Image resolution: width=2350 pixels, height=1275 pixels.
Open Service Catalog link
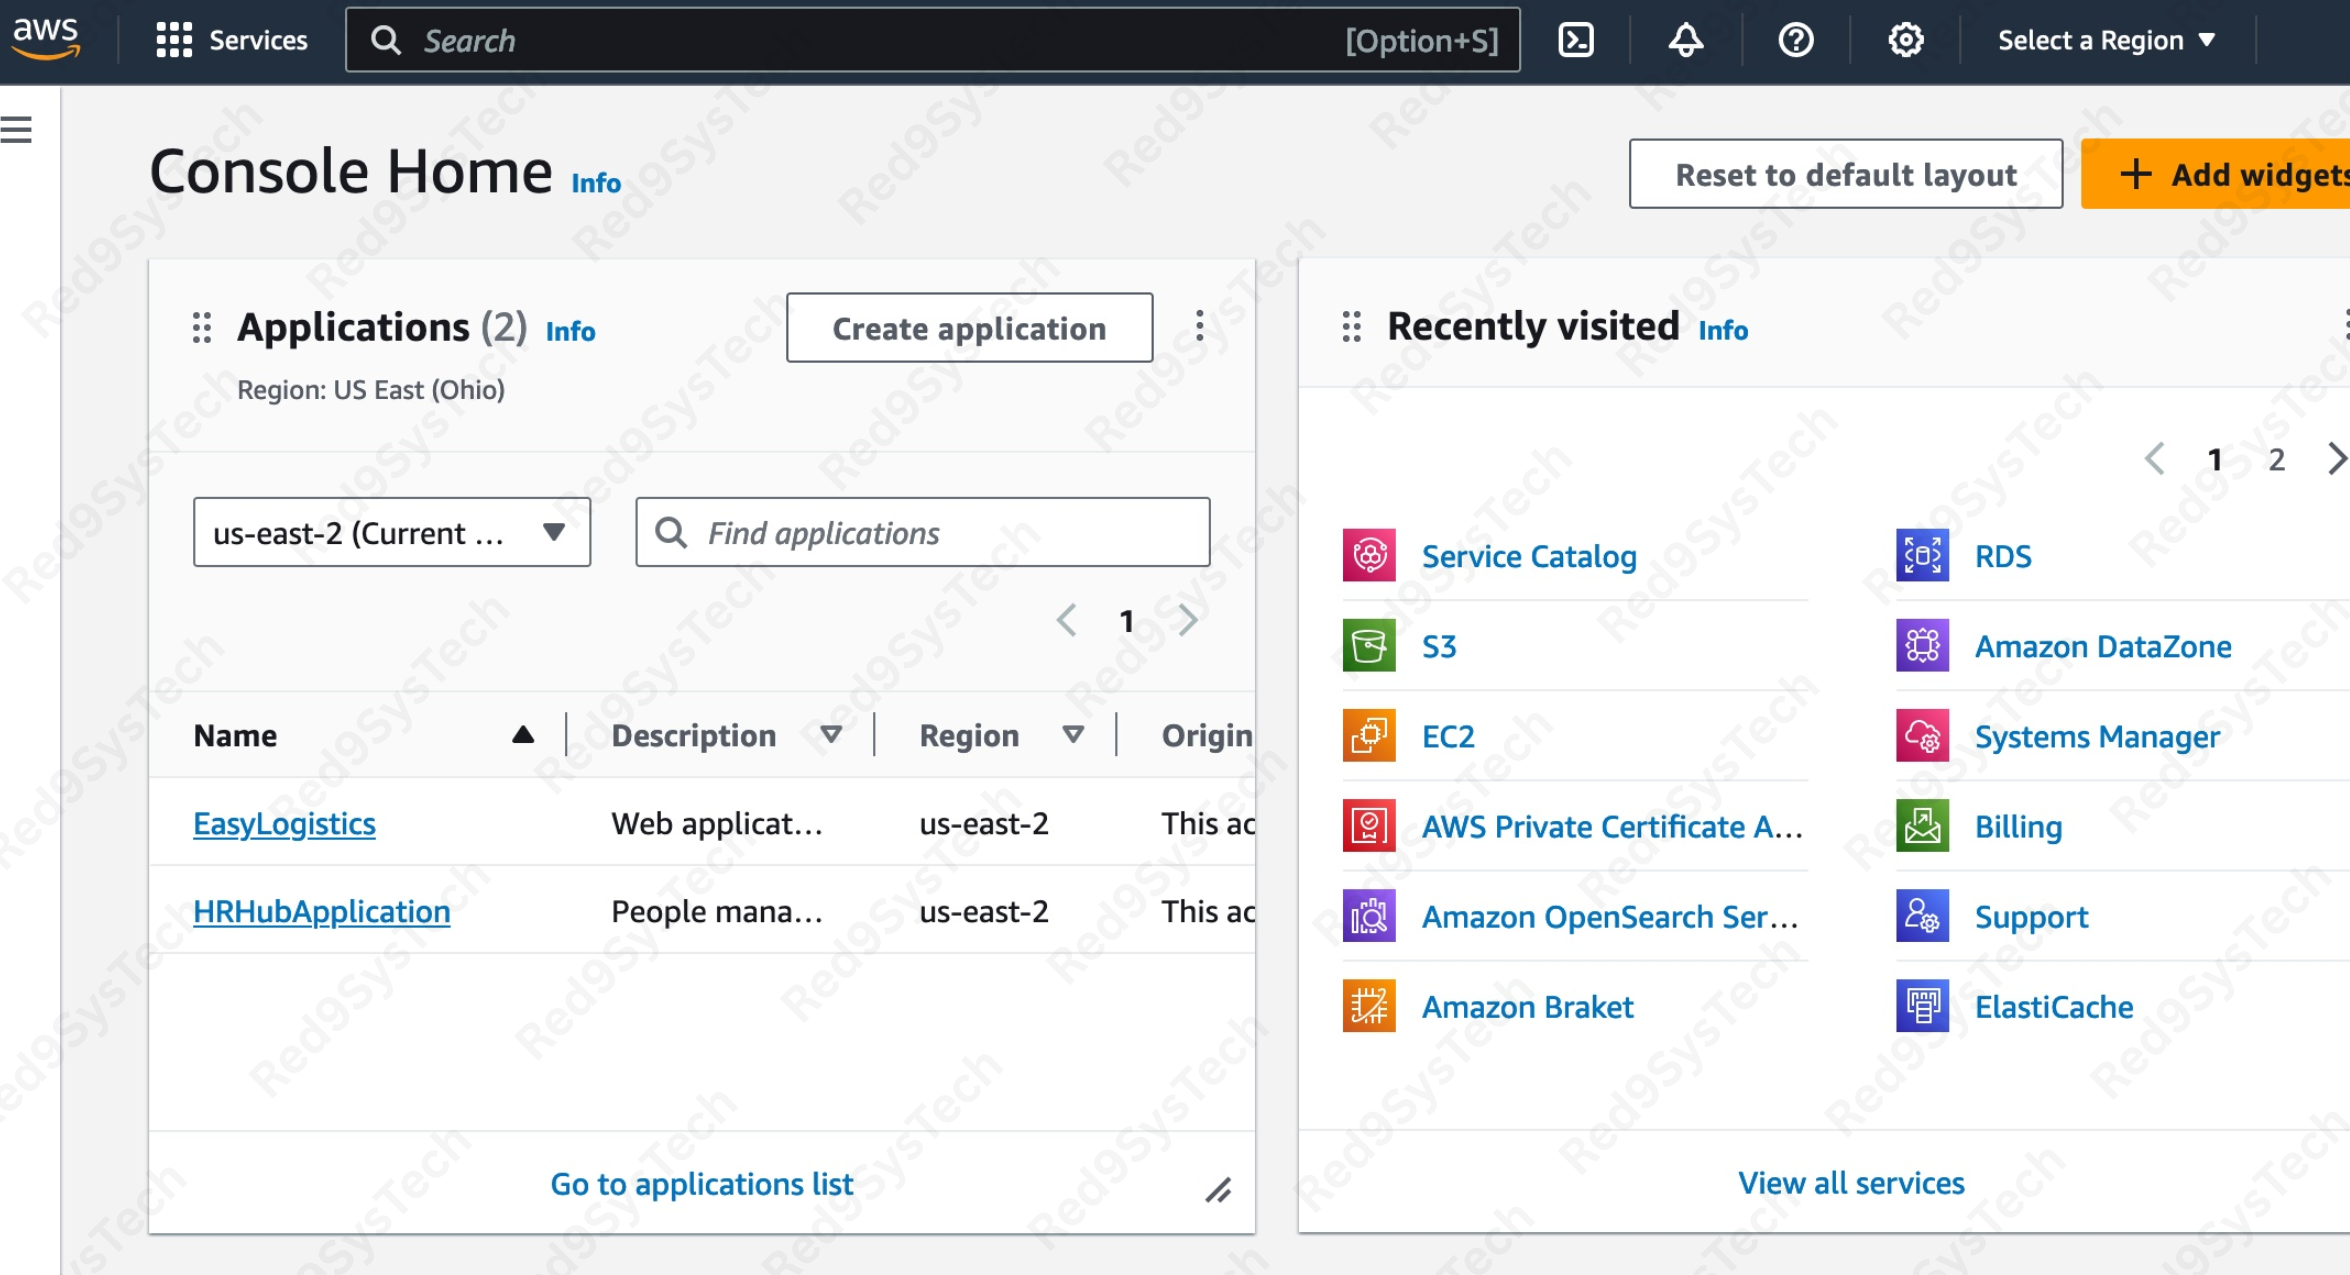pyautogui.click(x=1529, y=556)
